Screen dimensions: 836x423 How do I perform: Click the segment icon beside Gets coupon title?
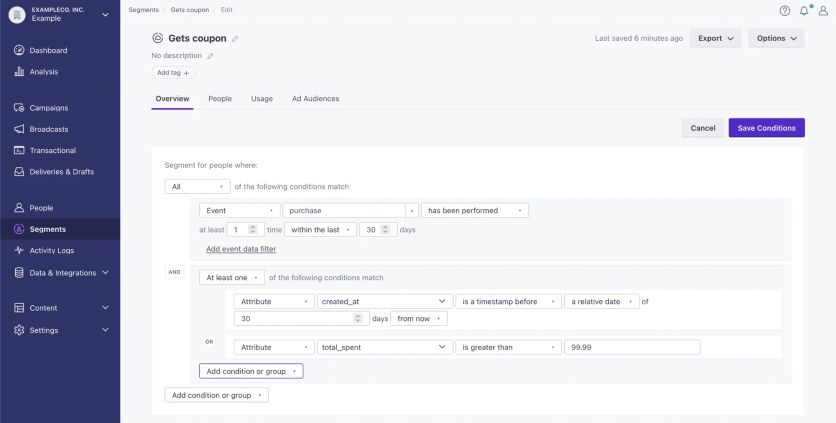pos(157,38)
